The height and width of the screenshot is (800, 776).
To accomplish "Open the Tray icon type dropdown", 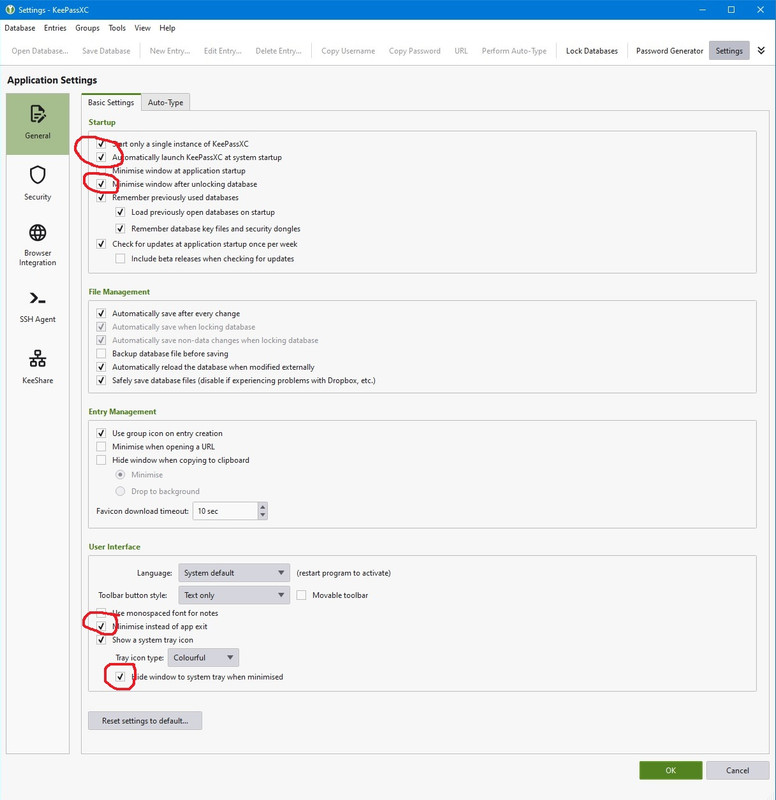I will pos(203,658).
